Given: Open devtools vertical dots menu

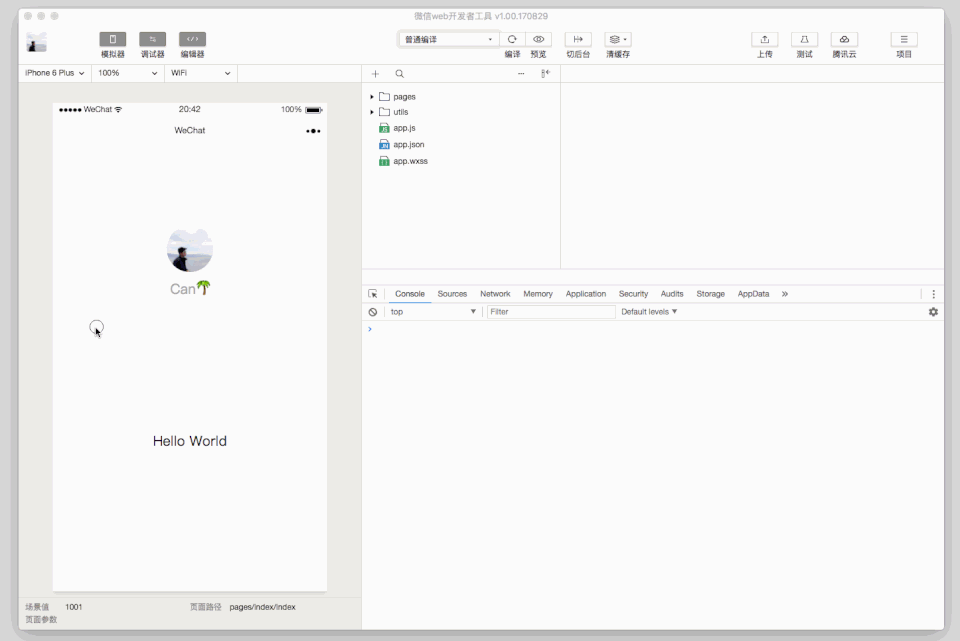Looking at the screenshot, I should [933, 294].
